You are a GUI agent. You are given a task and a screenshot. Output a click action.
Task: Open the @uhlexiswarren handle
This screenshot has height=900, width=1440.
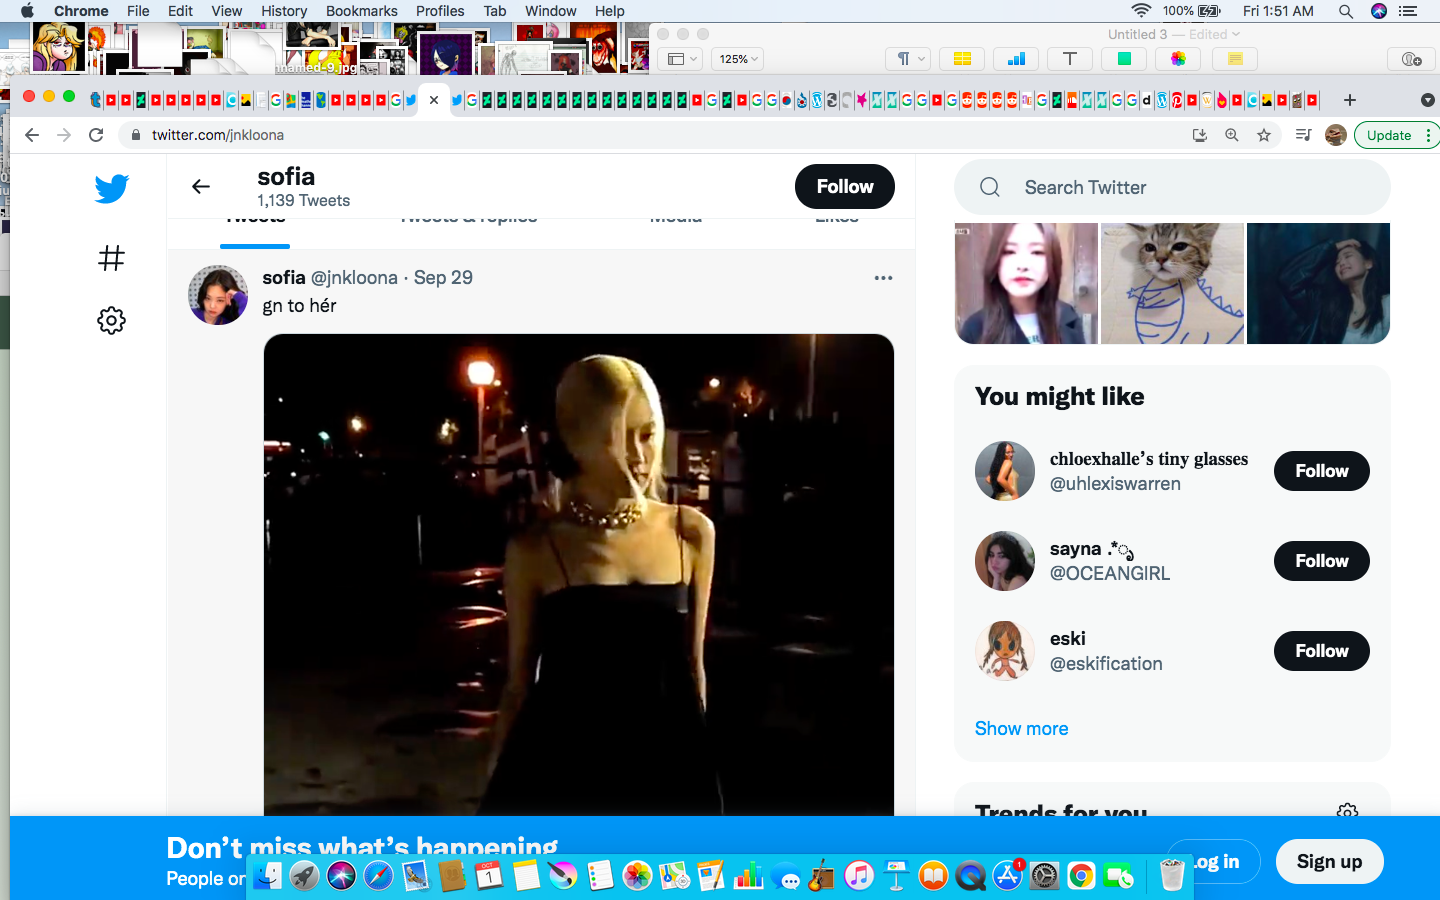coord(1115,484)
